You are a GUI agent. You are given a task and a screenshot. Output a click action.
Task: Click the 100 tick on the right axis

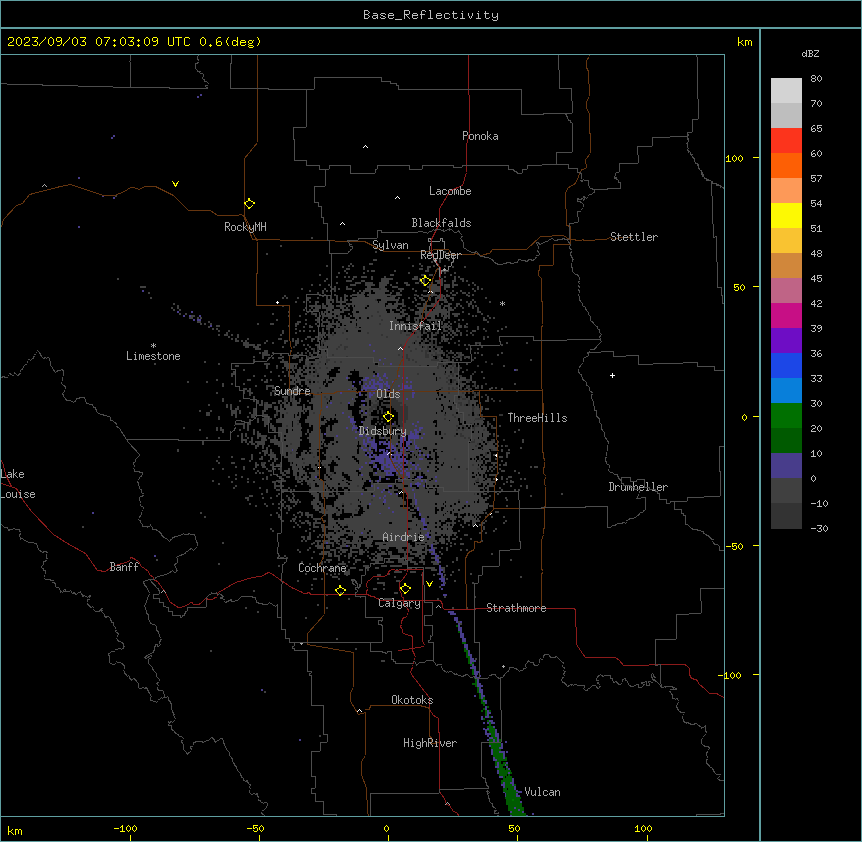734,158
